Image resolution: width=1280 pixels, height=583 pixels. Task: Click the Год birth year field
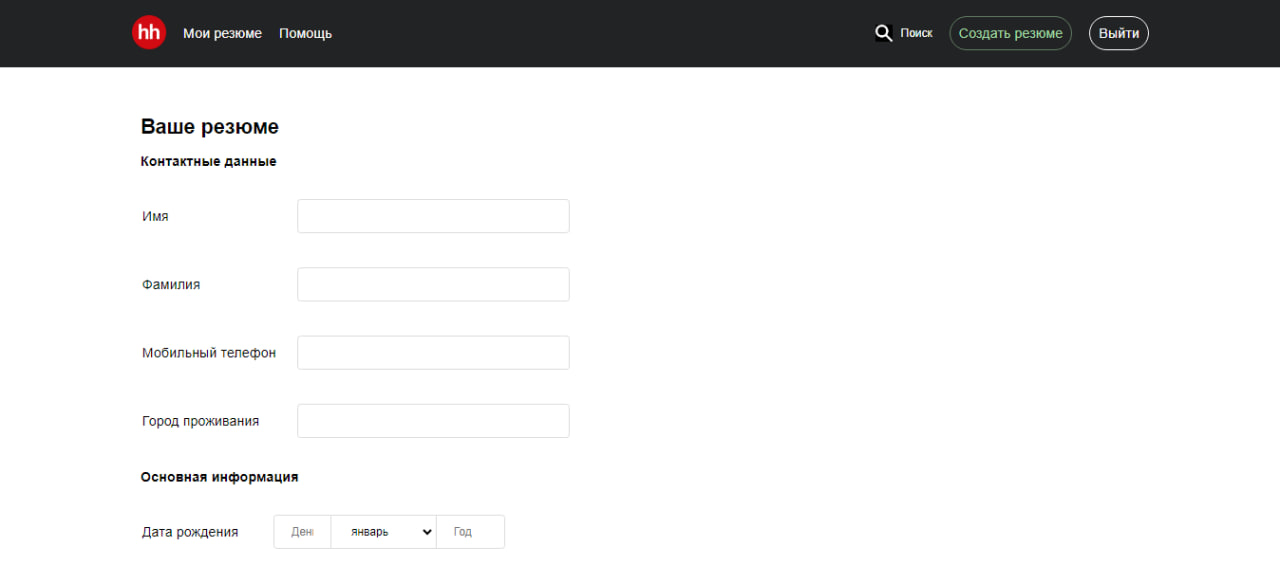click(x=470, y=532)
